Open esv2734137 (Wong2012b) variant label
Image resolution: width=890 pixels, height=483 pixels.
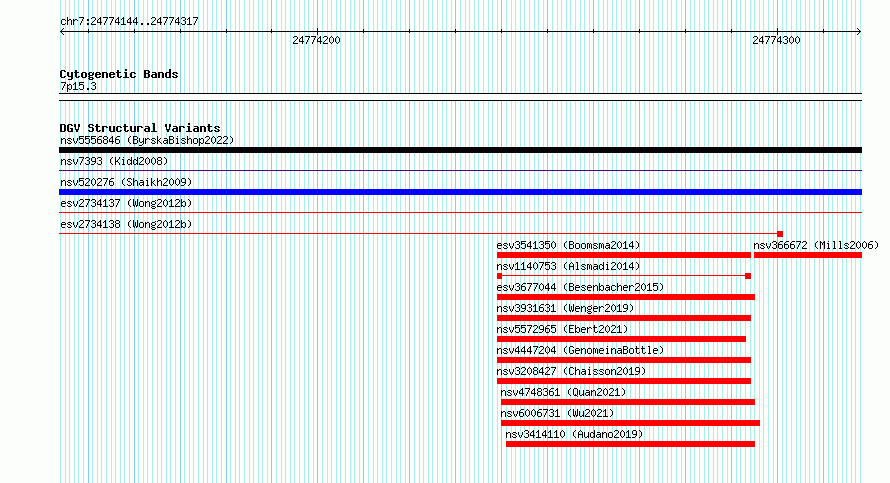pyautogui.click(x=126, y=203)
